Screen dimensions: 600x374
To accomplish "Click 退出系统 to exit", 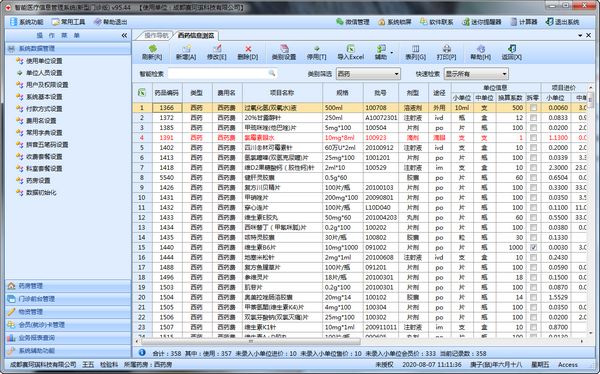I will pos(562,22).
